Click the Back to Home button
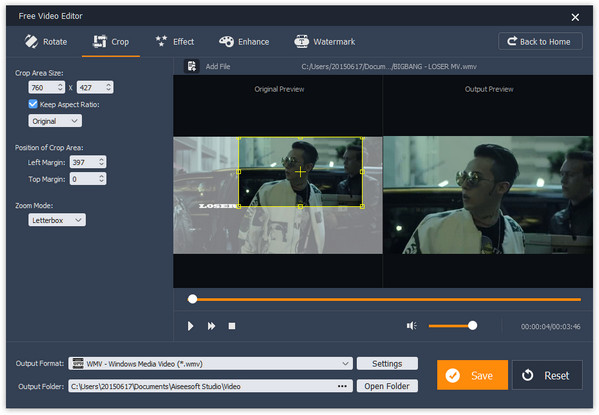 tap(540, 41)
